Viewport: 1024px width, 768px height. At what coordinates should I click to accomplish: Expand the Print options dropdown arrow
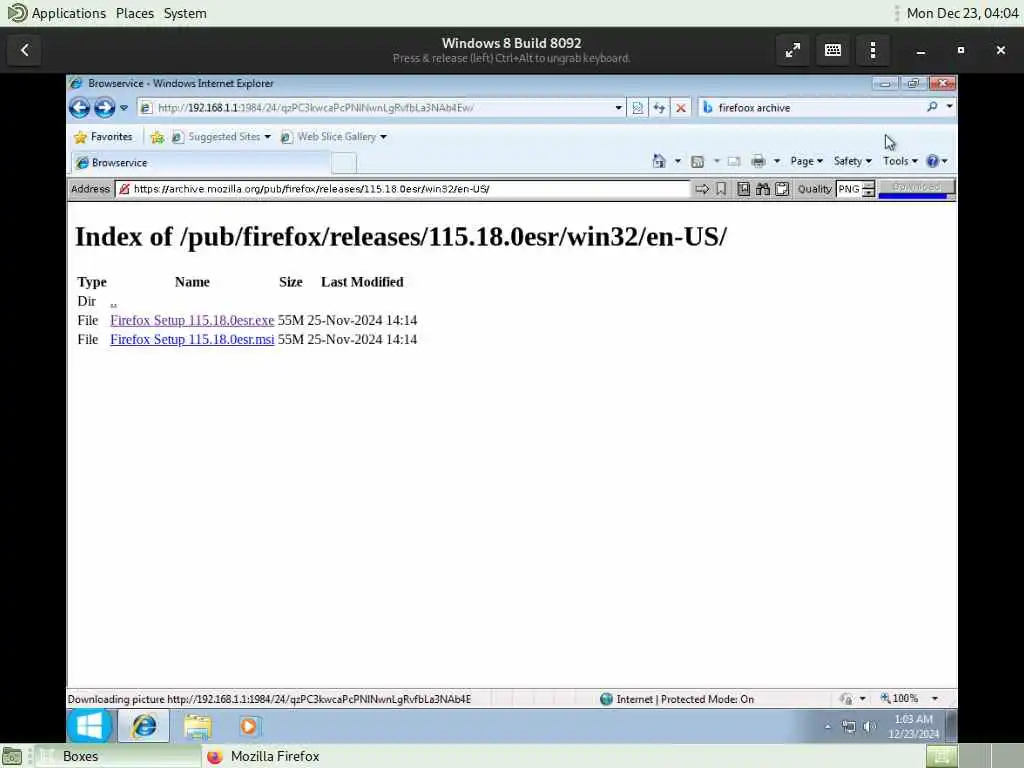coord(776,161)
